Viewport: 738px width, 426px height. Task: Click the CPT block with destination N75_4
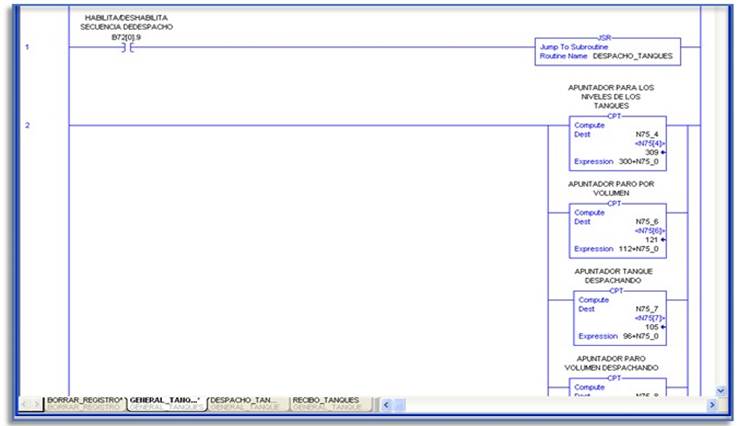[618, 143]
